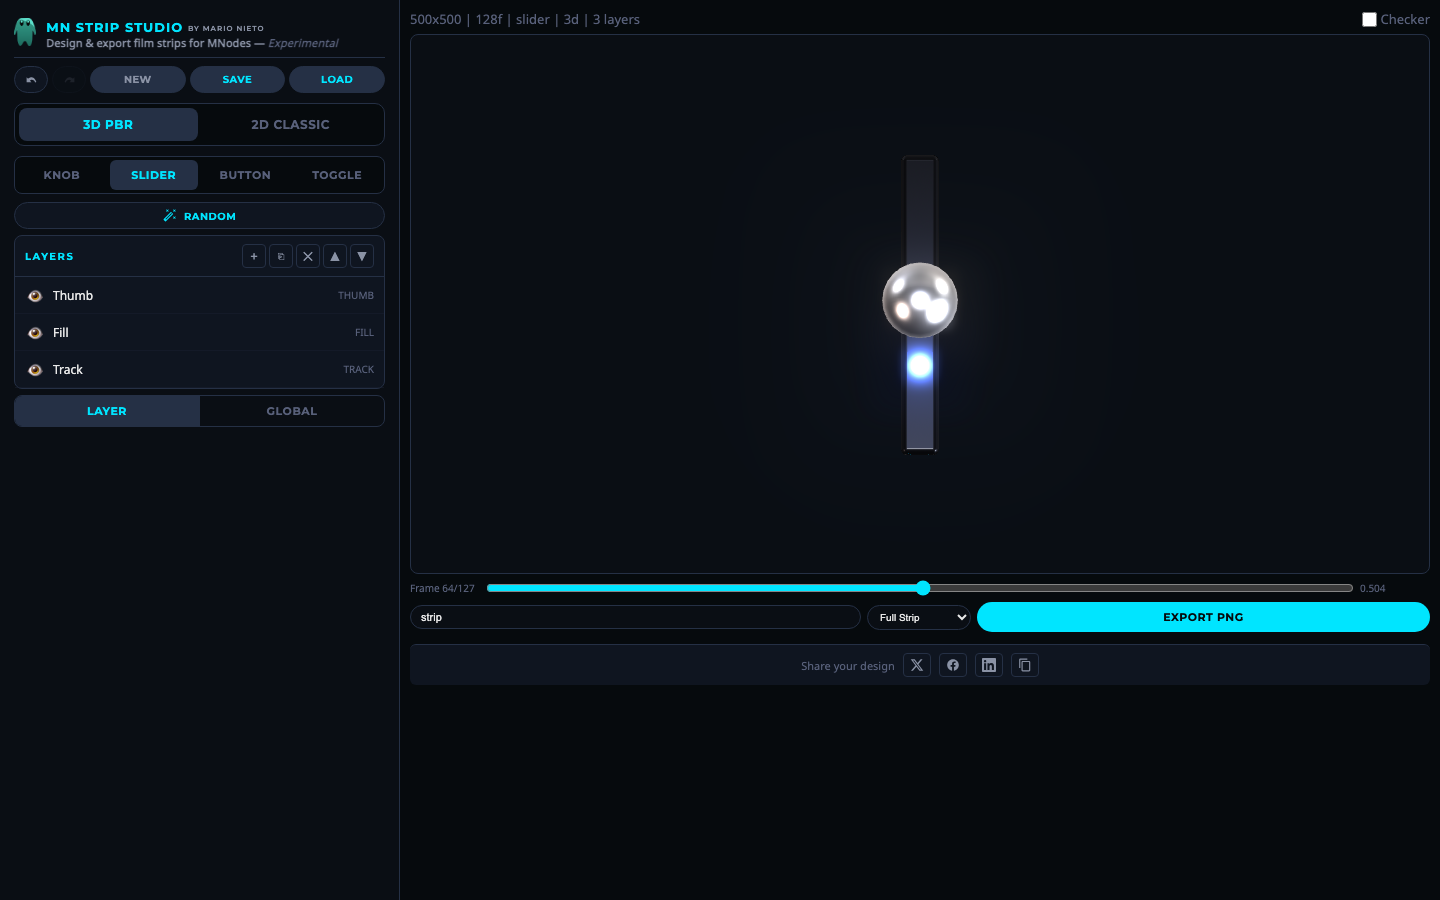Share the design on LinkedIn
This screenshot has width=1440, height=900.
pos(988,665)
